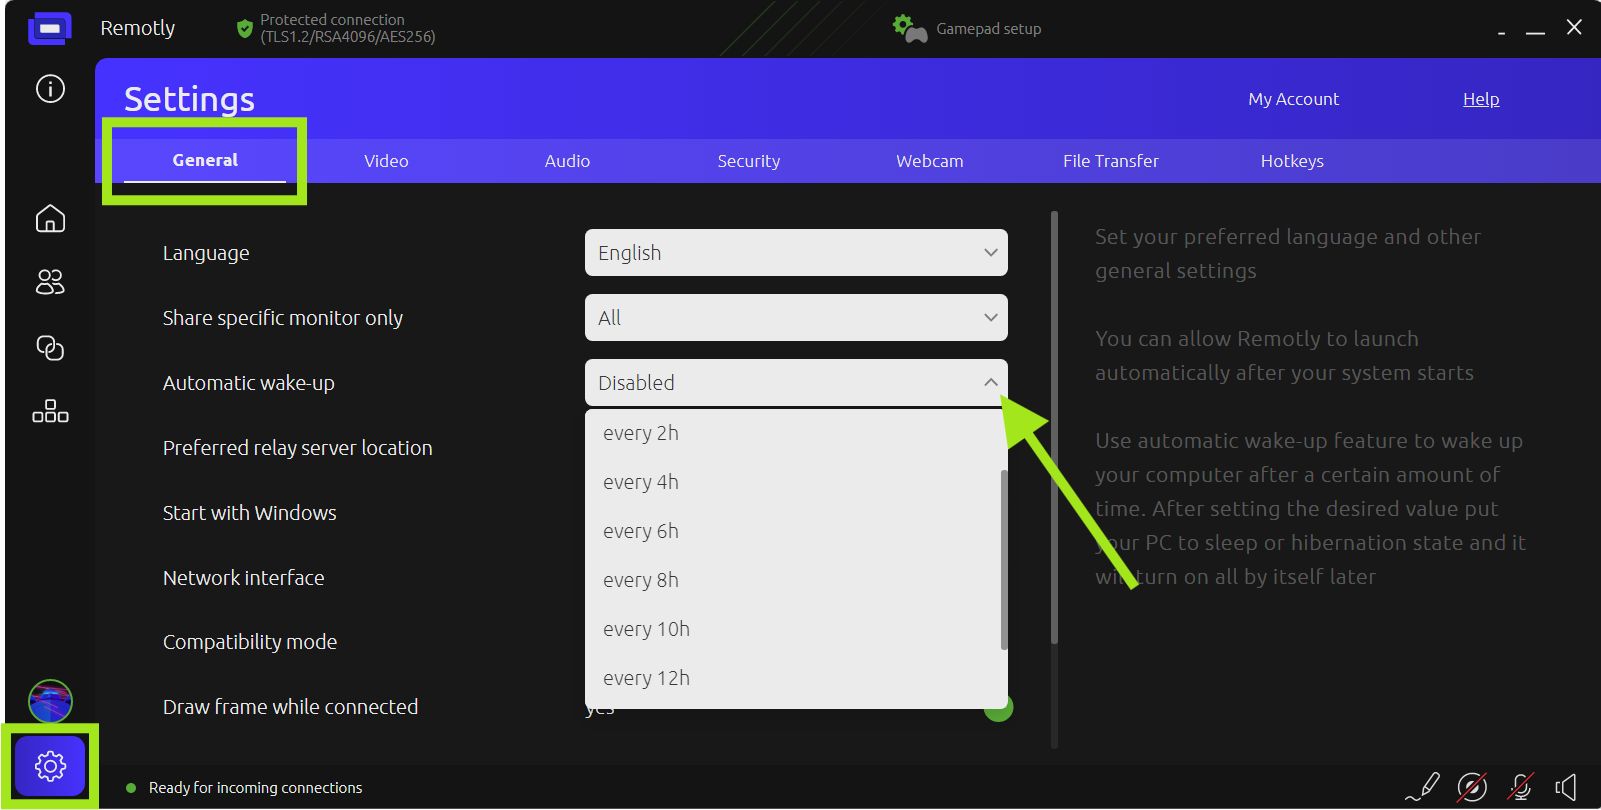Toggle the speaker sound icon

point(1567,787)
